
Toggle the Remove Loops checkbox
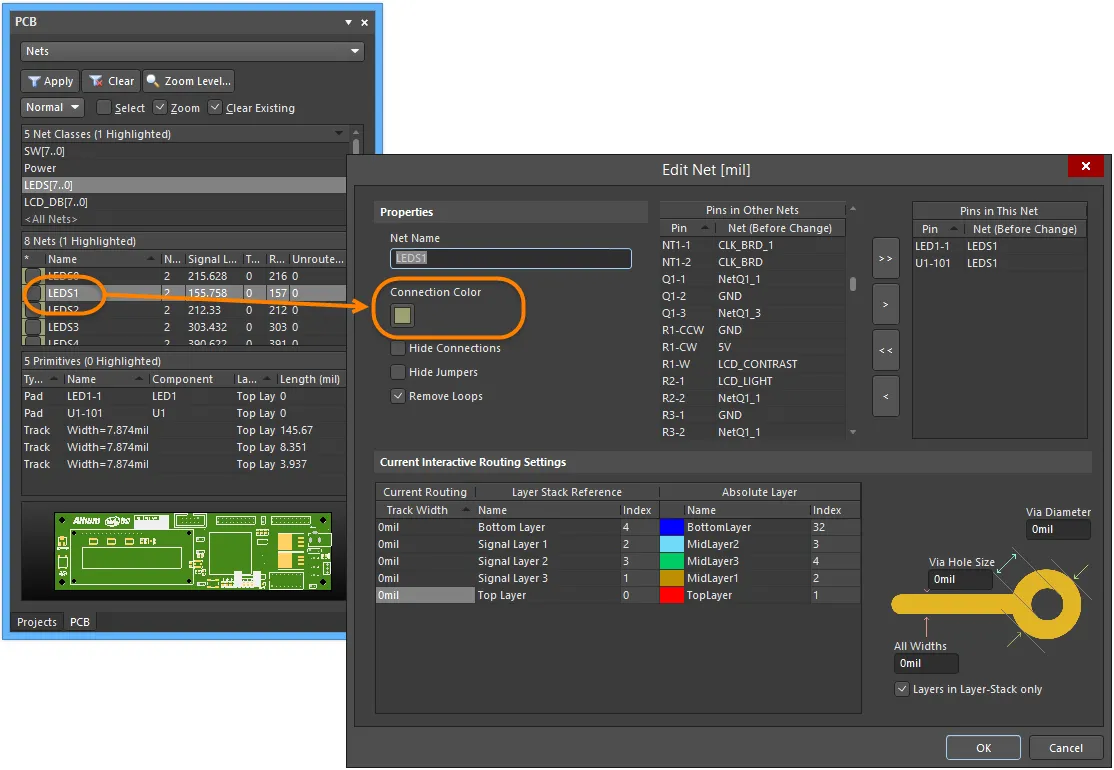[399, 396]
